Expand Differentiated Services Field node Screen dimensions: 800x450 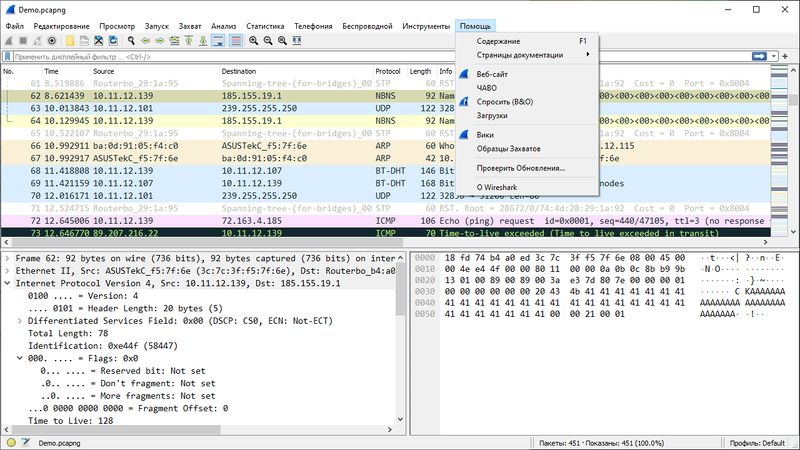tap(19, 321)
